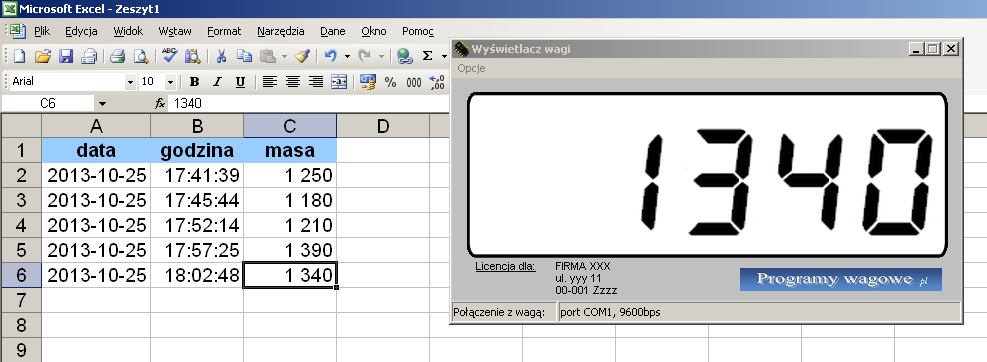Open the Arial font name dropdown
This screenshot has height=362, width=987.
(x=130, y=82)
